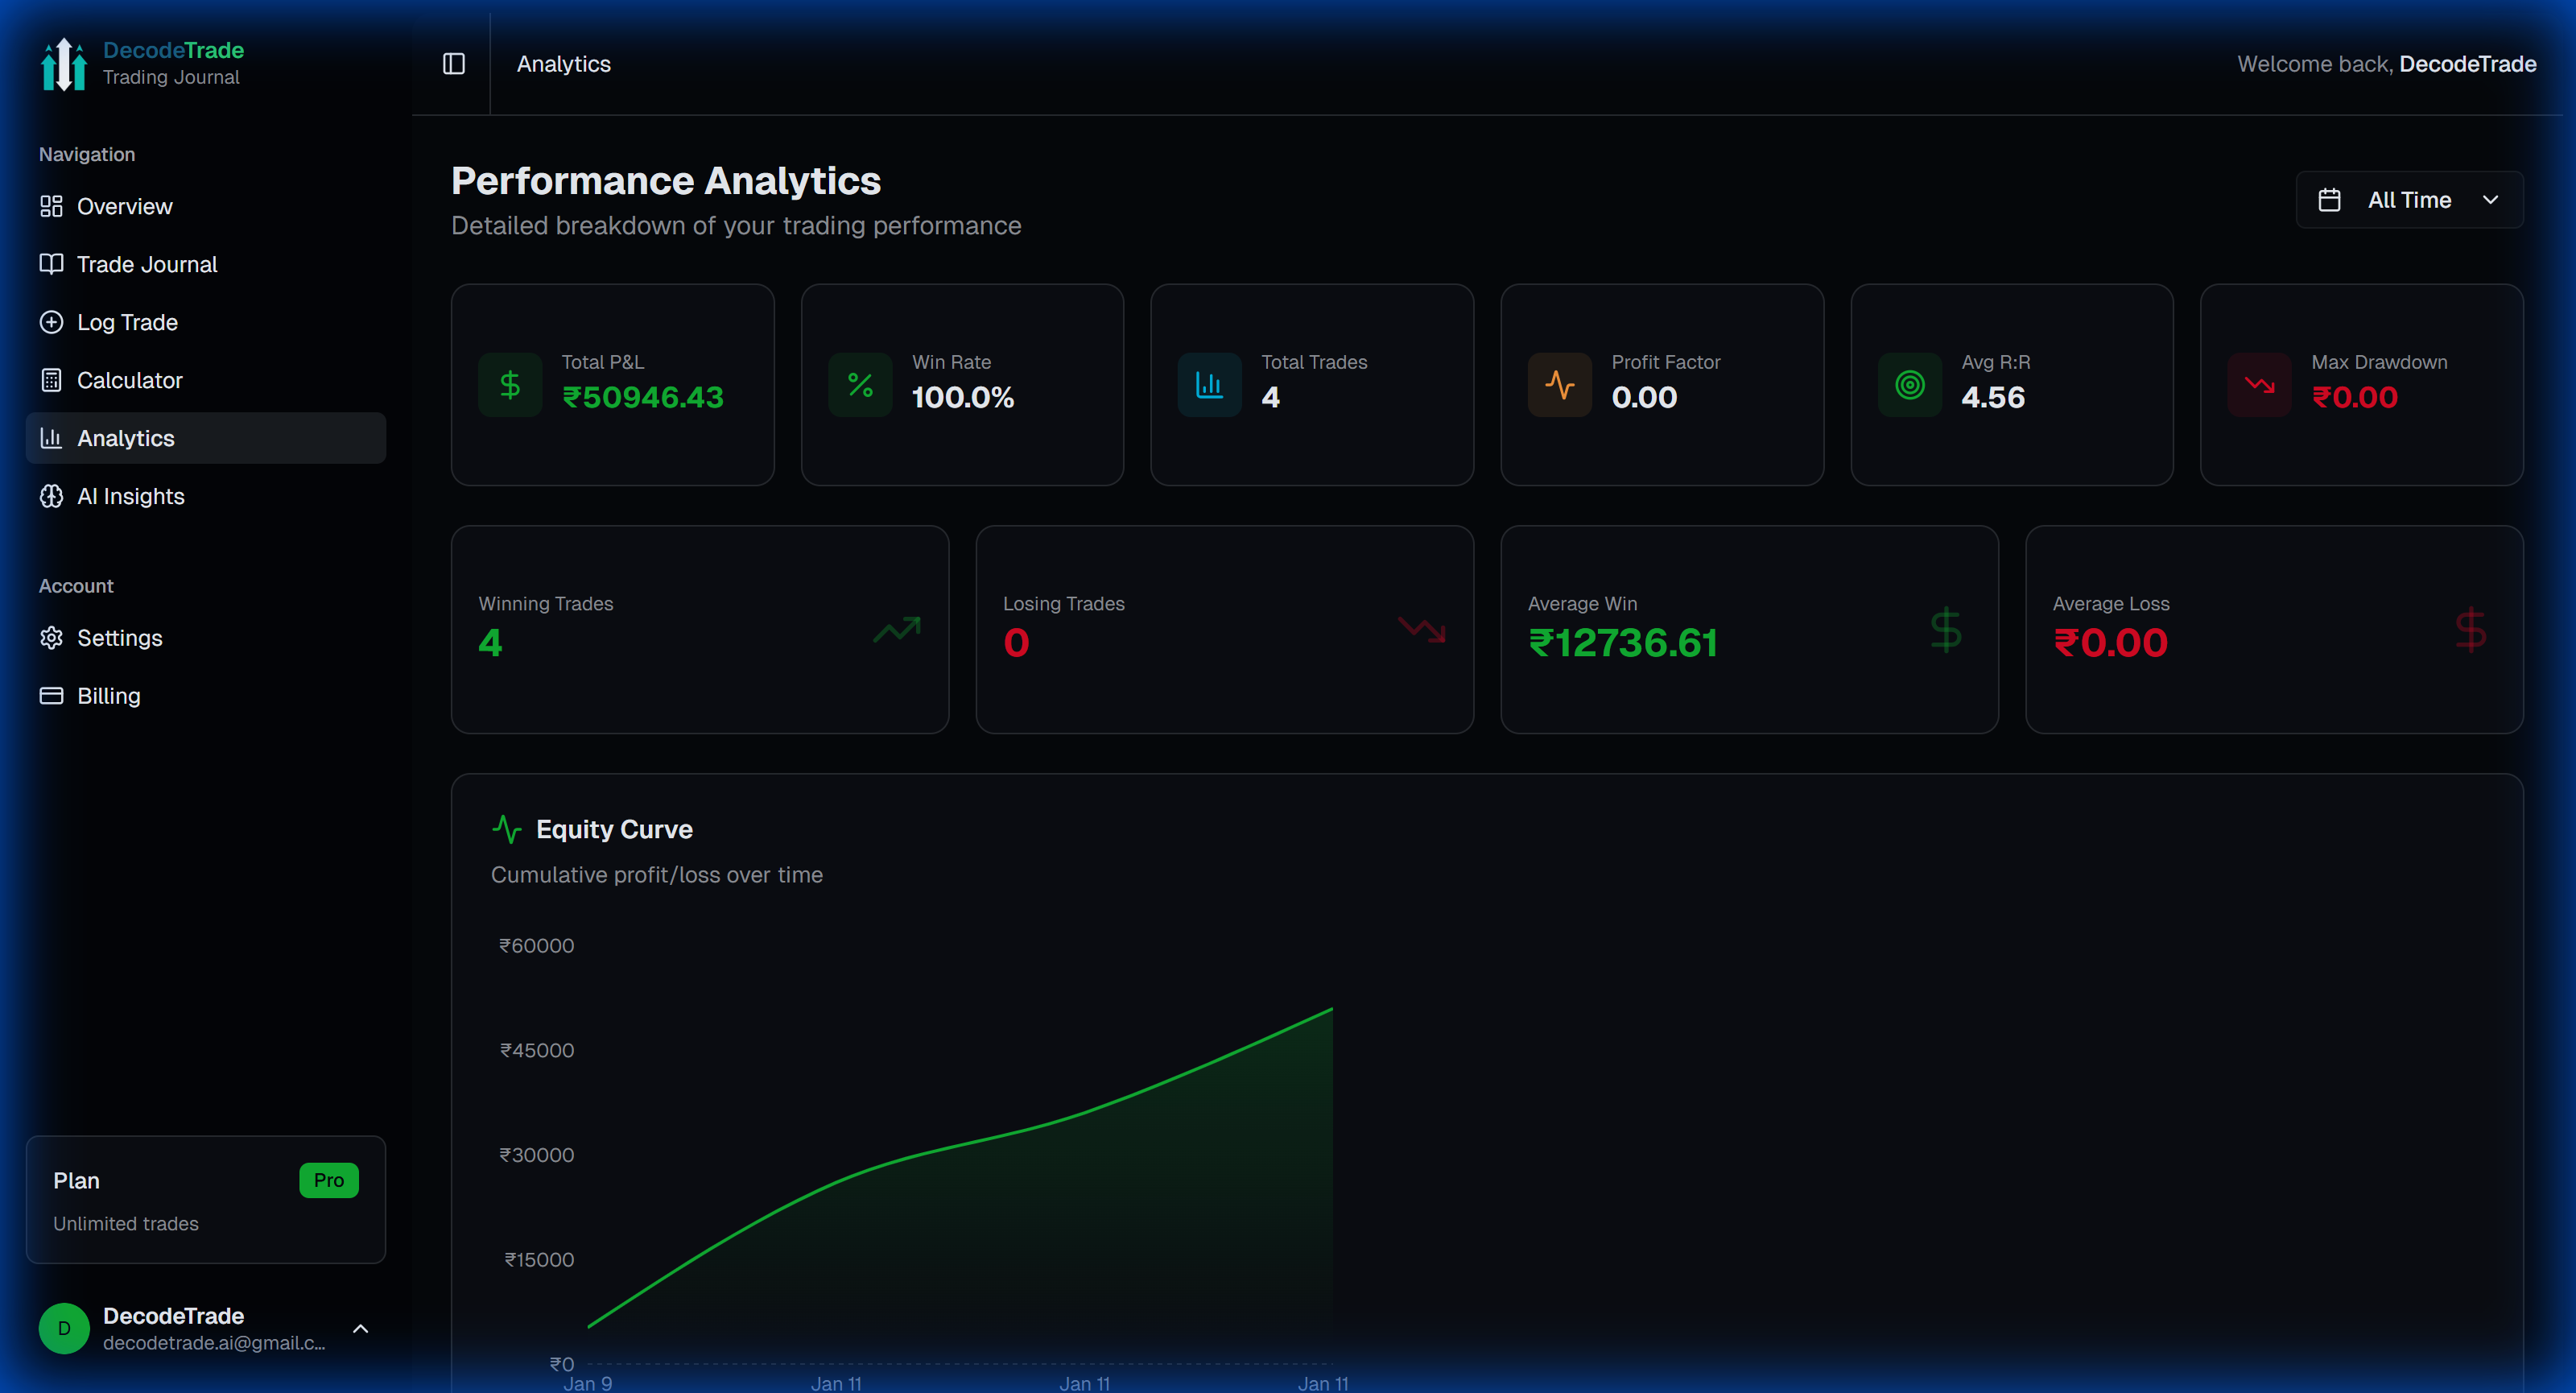Click the Max Drawdown trend-down icon
Image resolution: width=2576 pixels, height=1393 pixels.
[x=2259, y=385]
